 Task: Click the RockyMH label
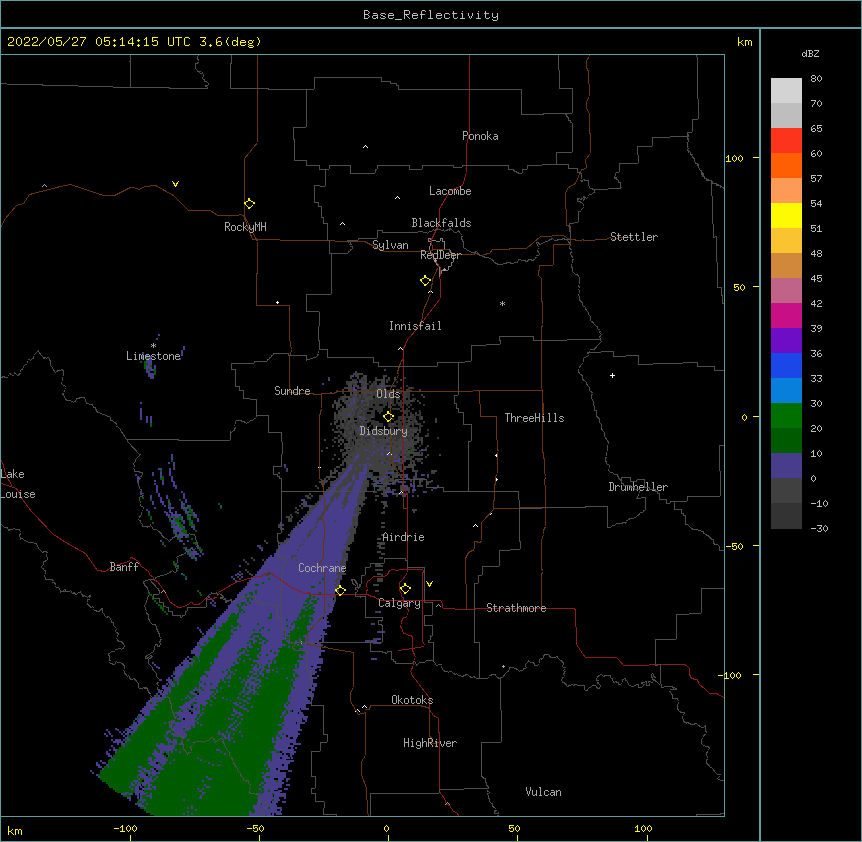[x=245, y=227]
